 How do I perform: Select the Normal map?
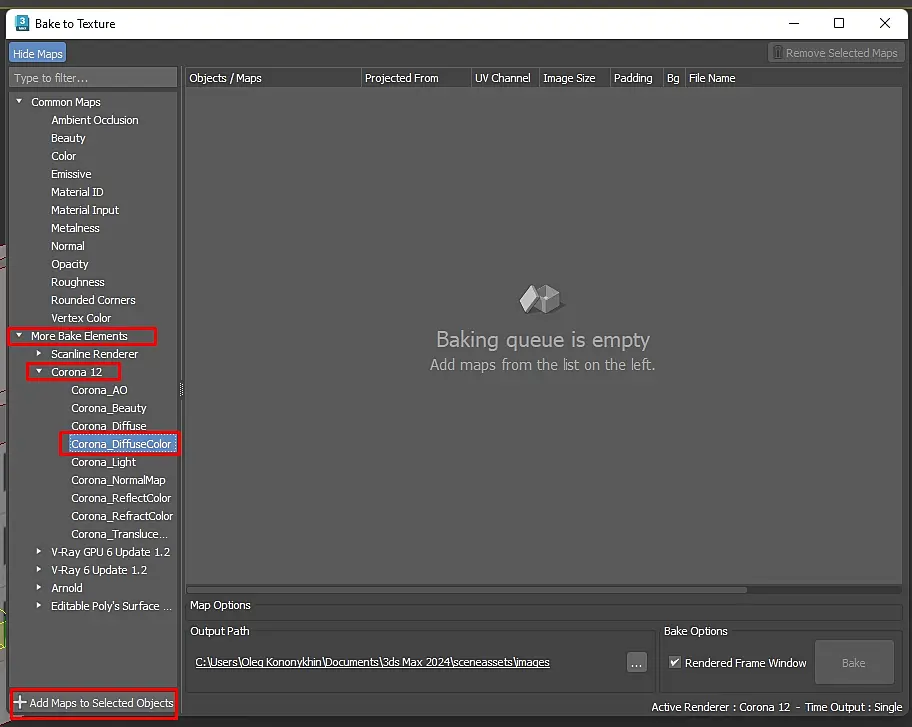pyautogui.click(x=67, y=246)
